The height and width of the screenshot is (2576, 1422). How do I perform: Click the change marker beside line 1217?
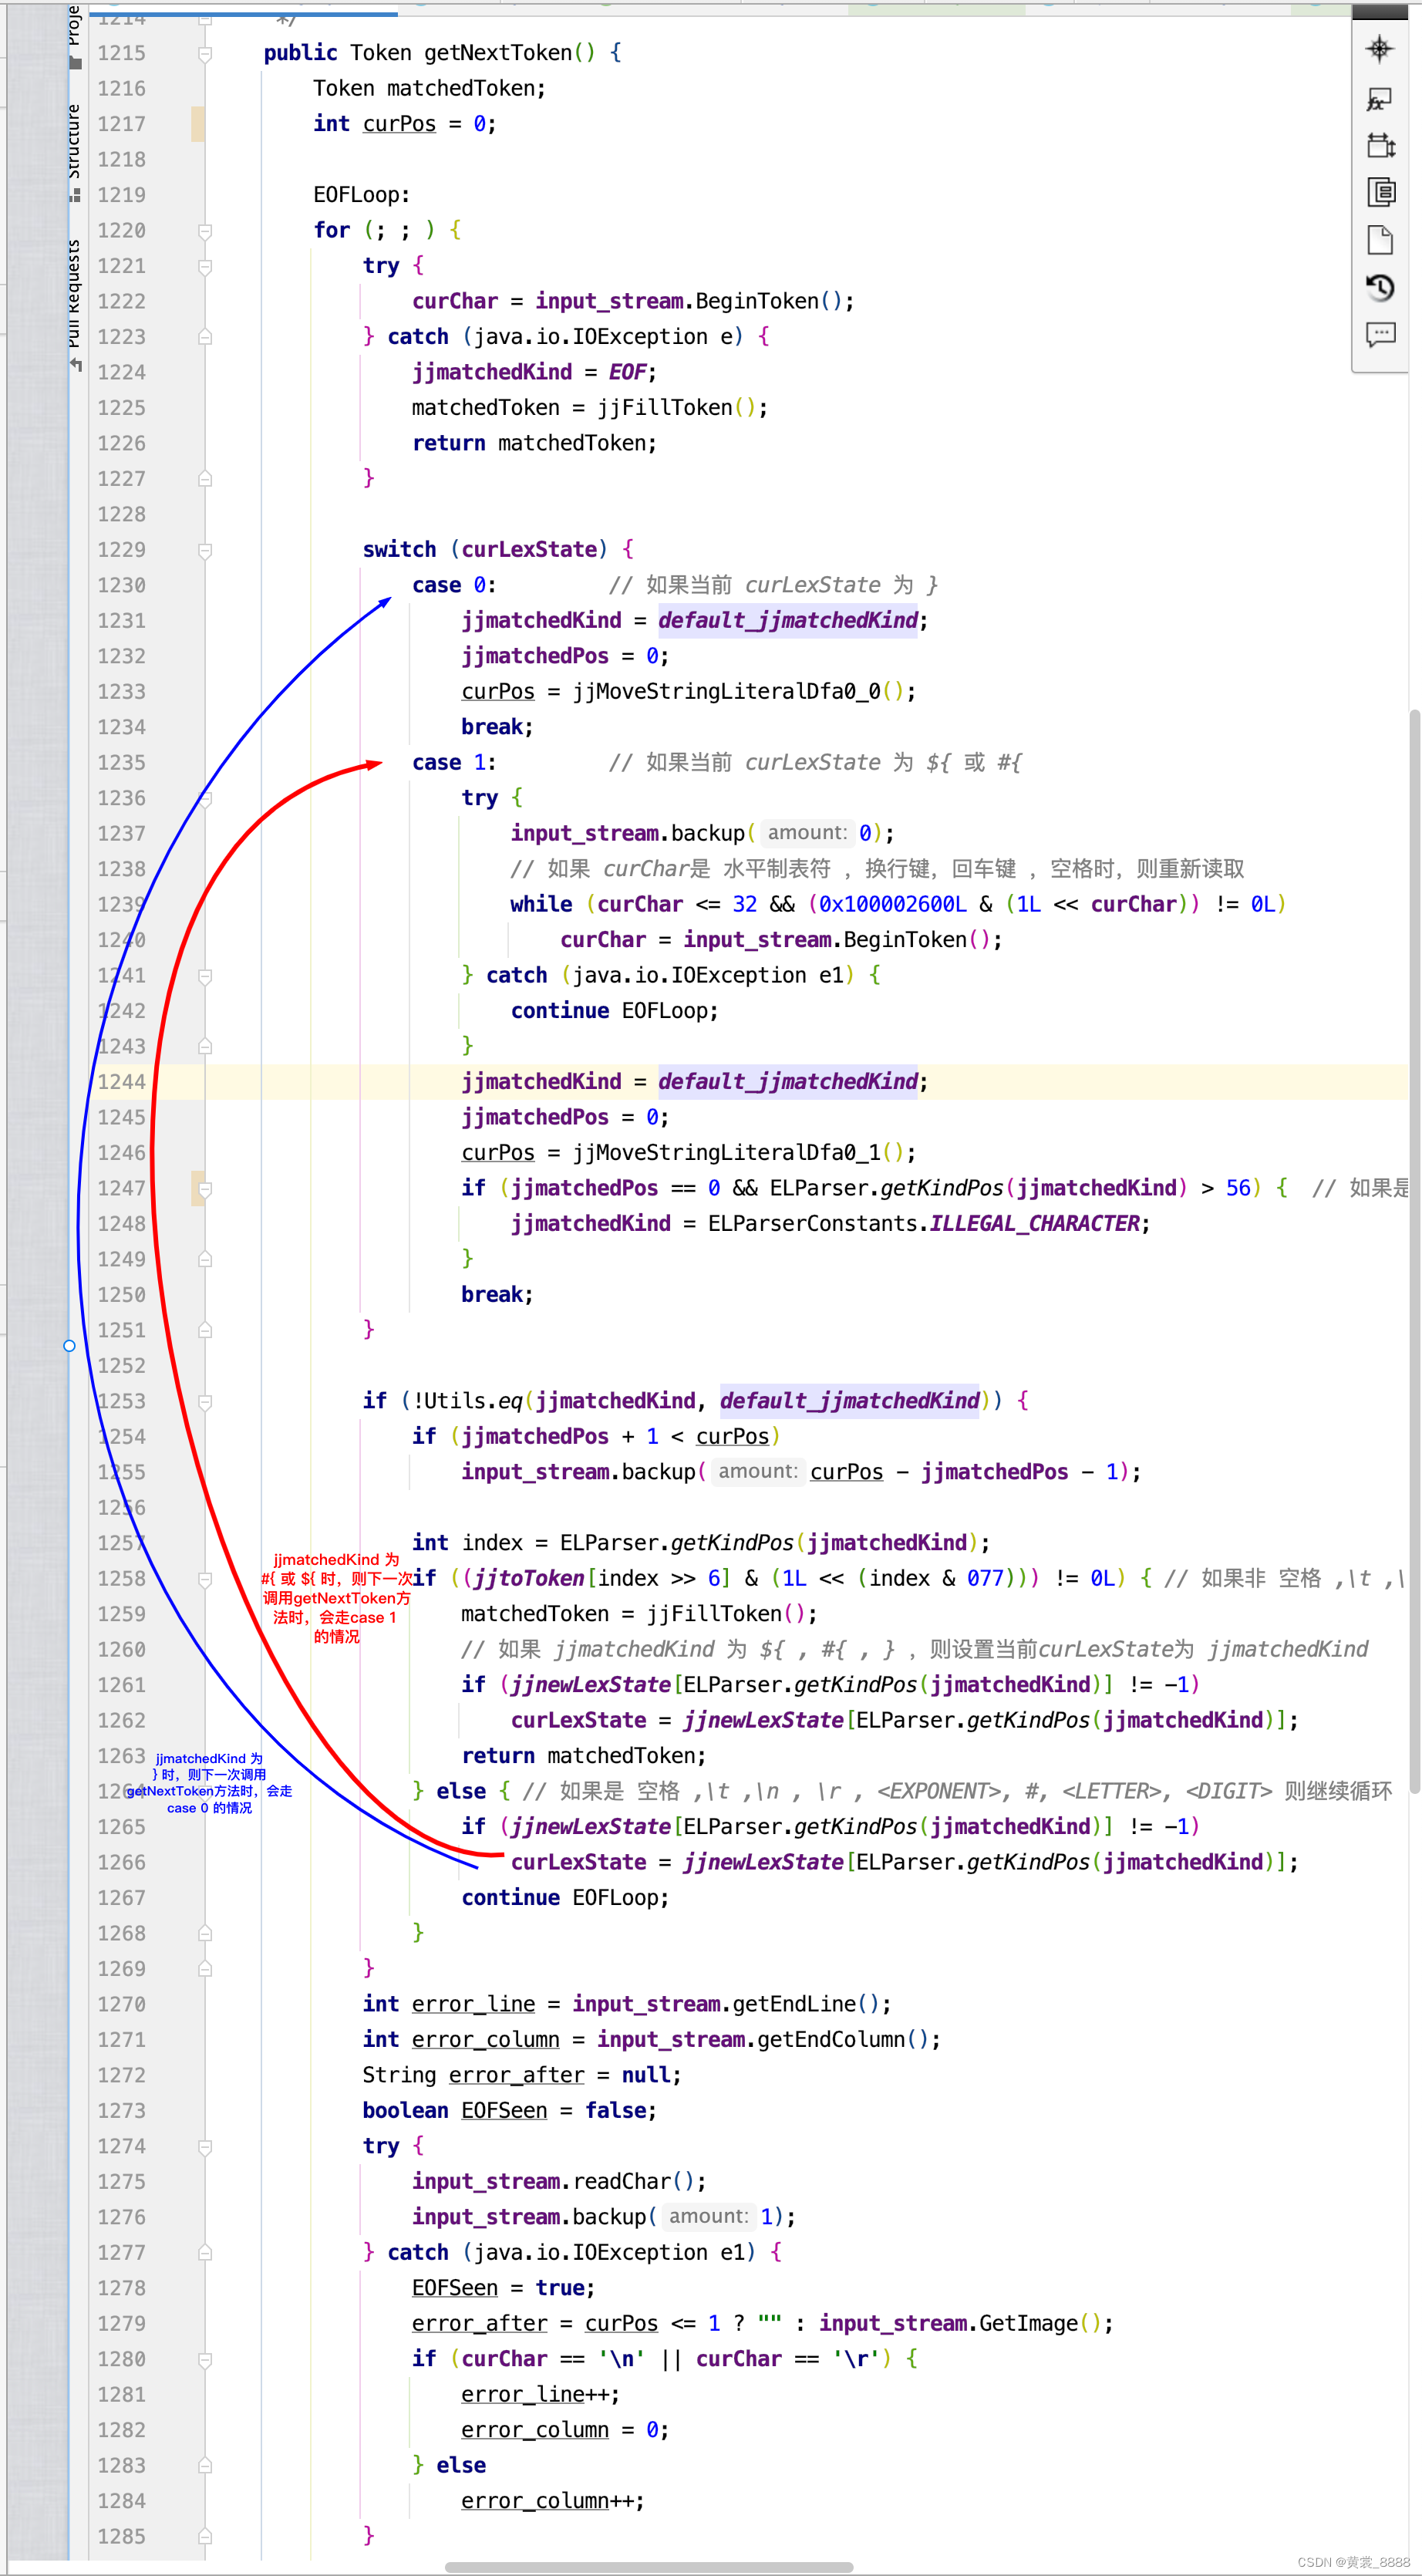click(197, 124)
